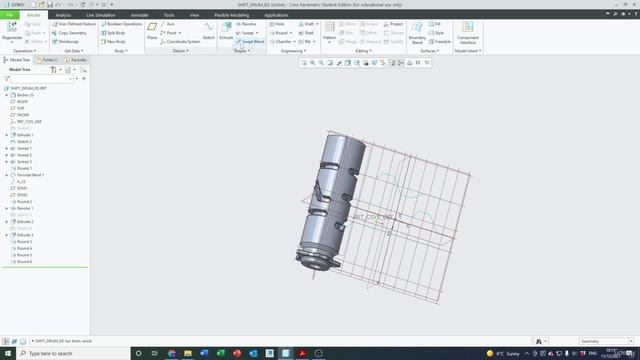
Task: Click the Project editing tool
Action: (x=393, y=24)
